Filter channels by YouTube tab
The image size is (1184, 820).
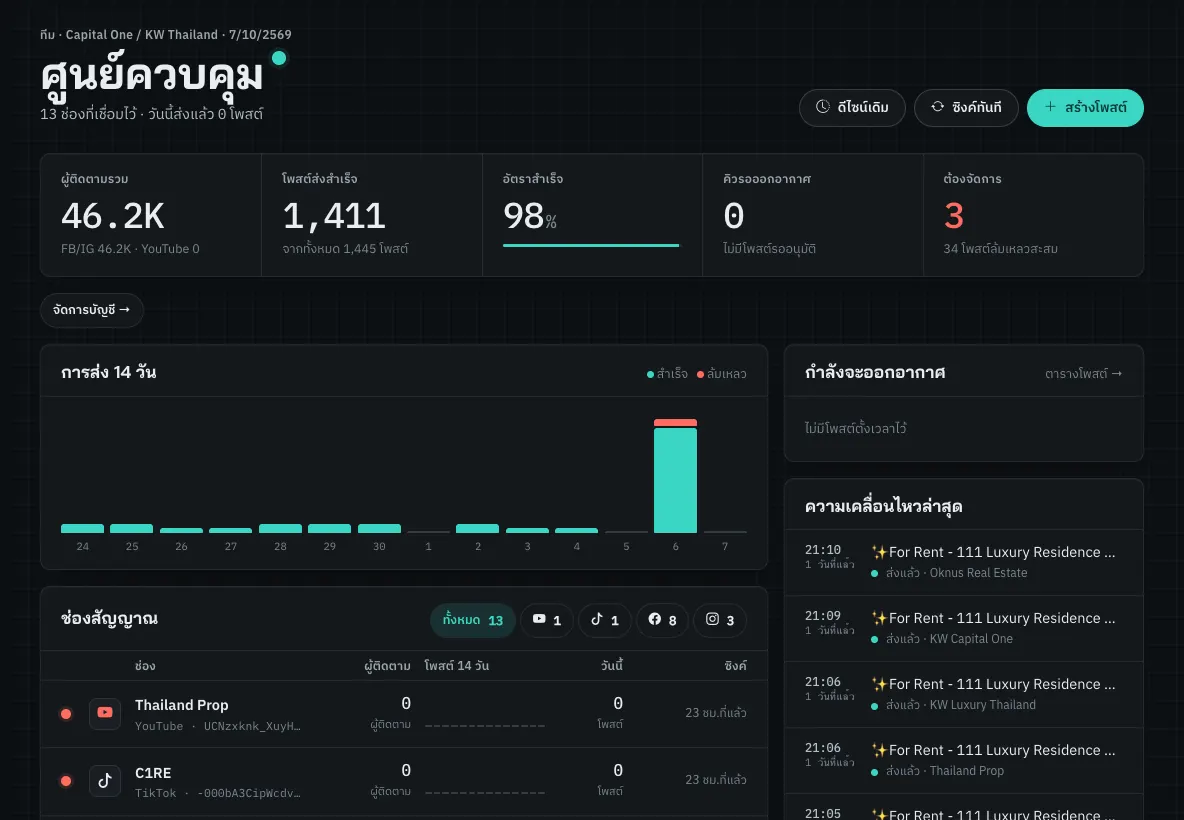[x=547, y=620]
